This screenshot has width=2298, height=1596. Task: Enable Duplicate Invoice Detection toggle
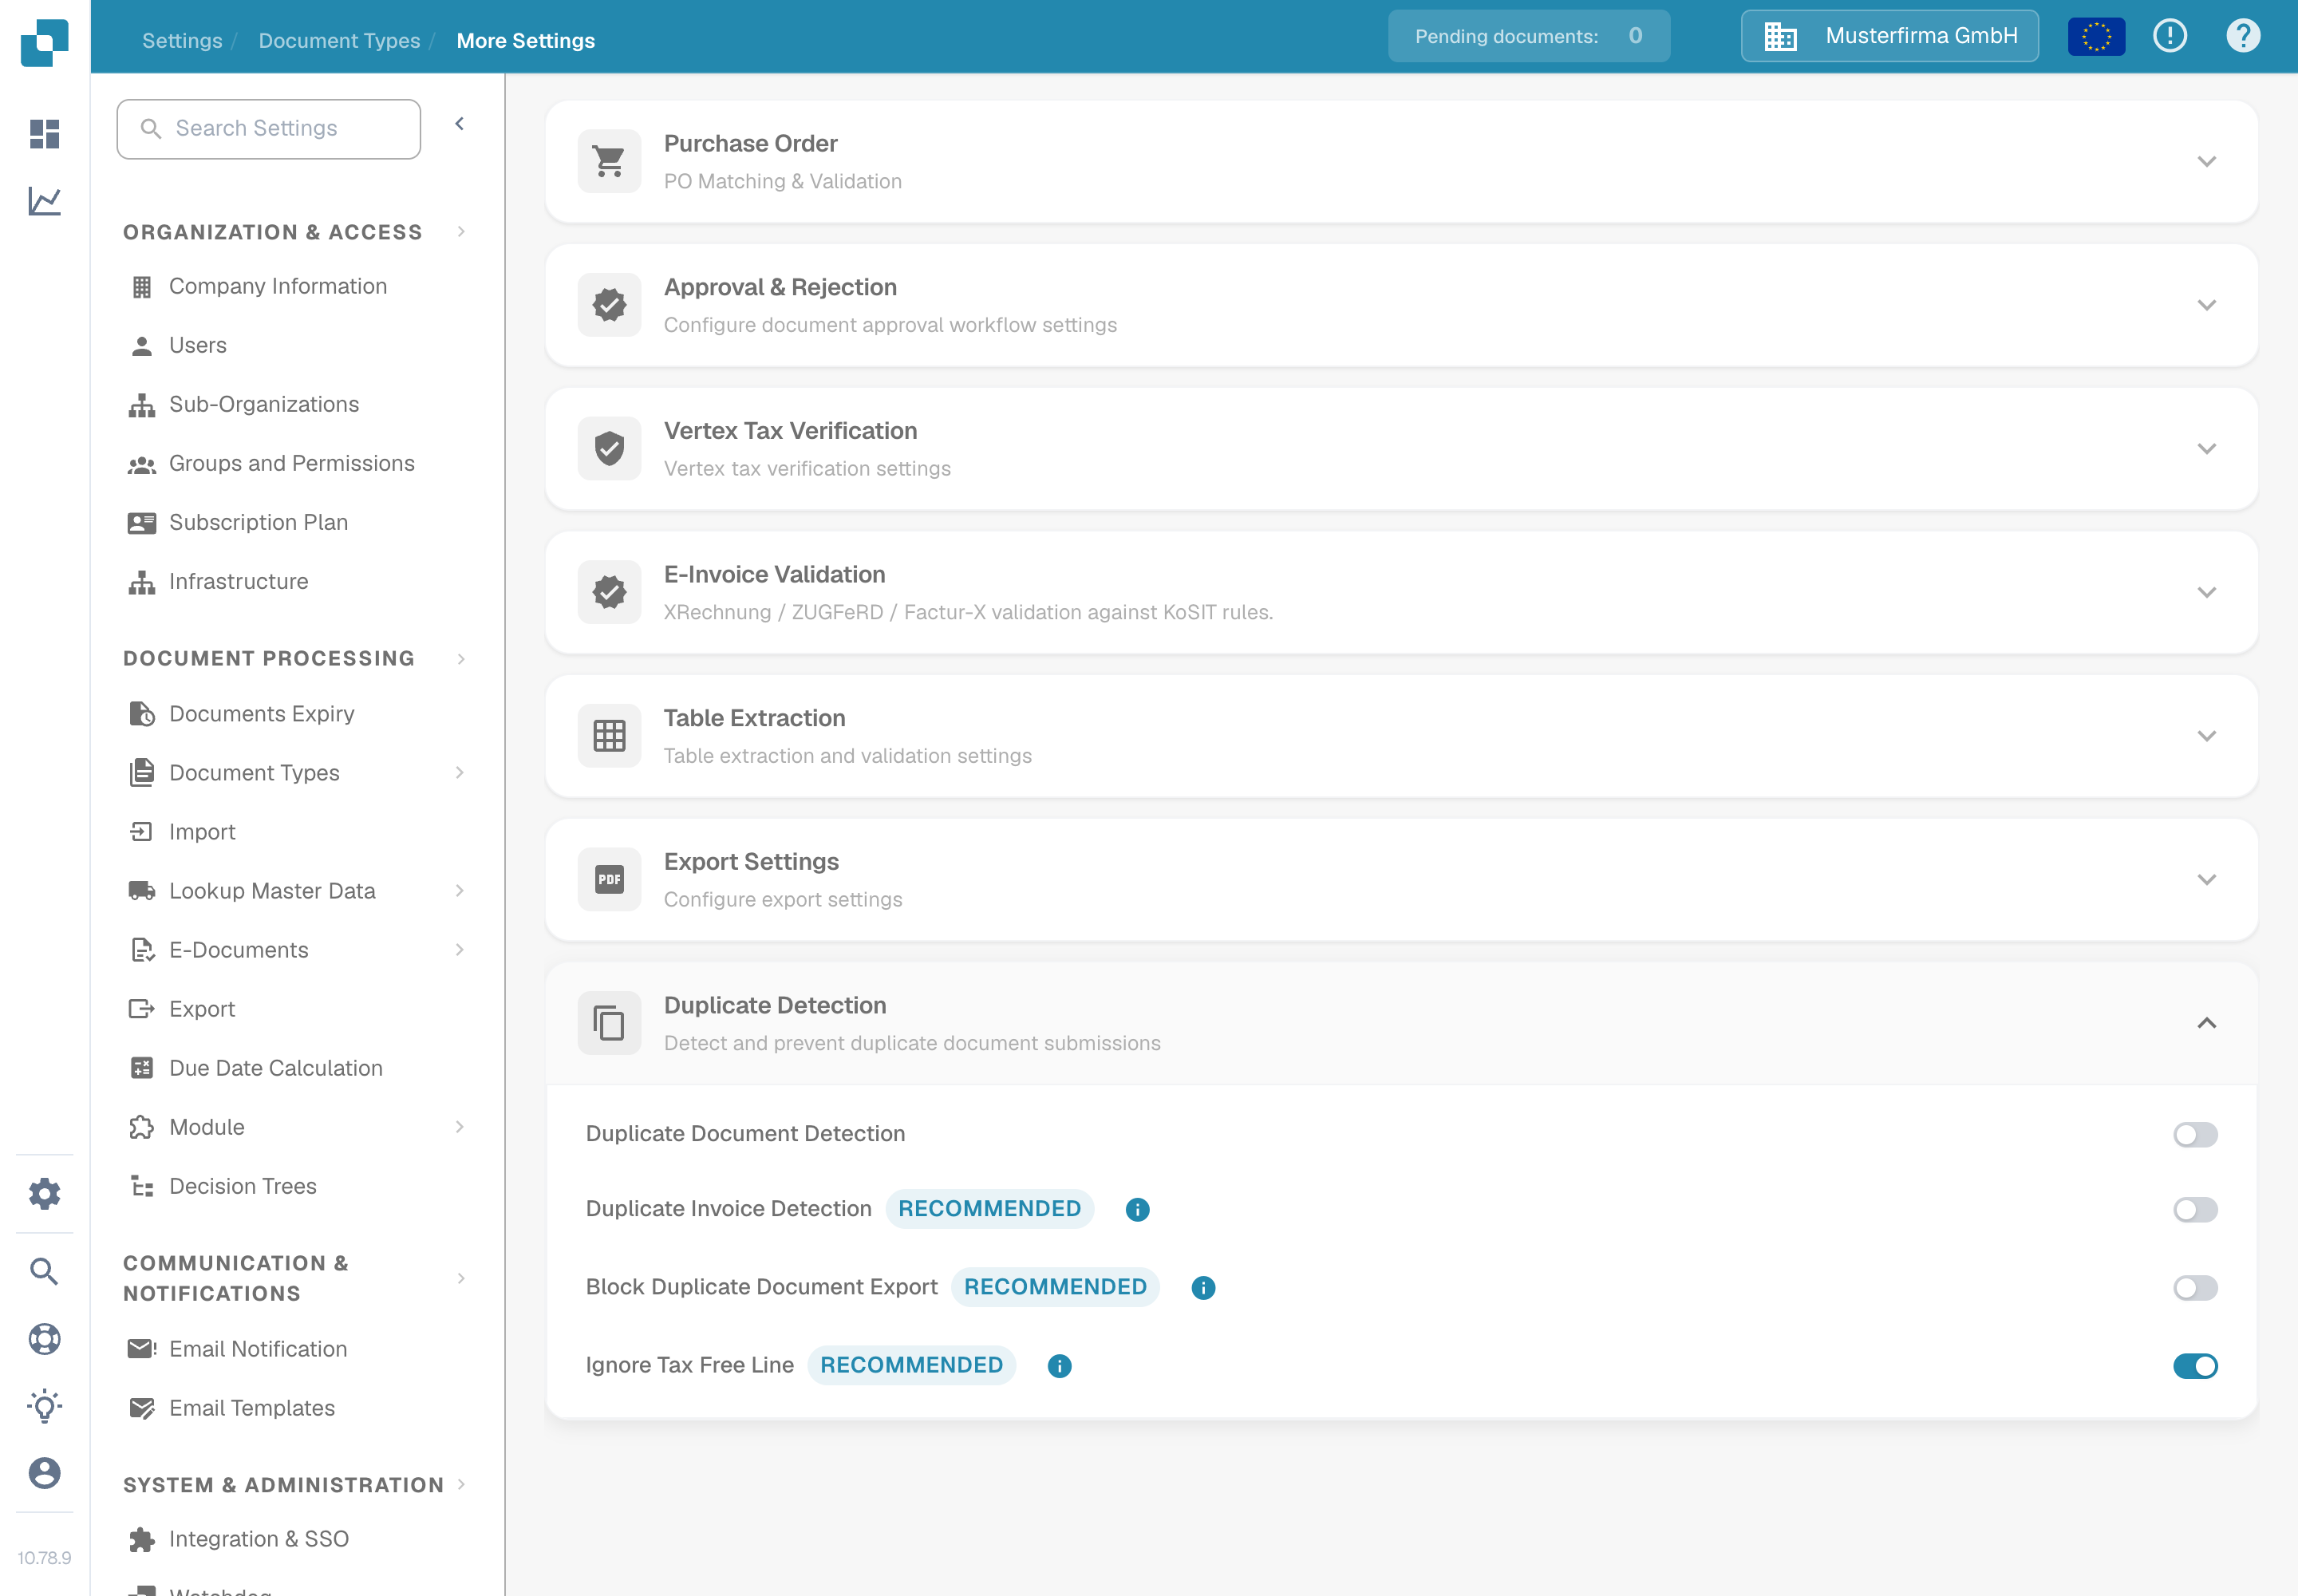pos(2195,1209)
